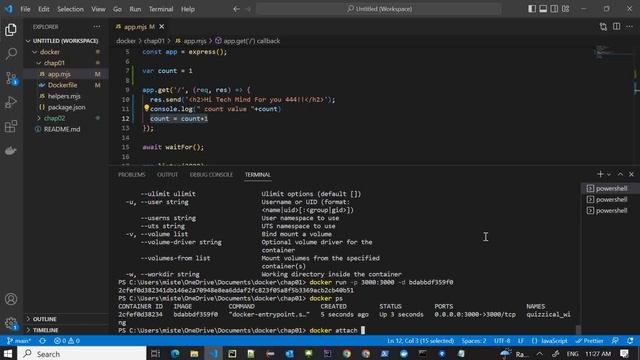Viewport: 640px width, 360px height.
Task: Open Run and Debug view
Action: 11,102
